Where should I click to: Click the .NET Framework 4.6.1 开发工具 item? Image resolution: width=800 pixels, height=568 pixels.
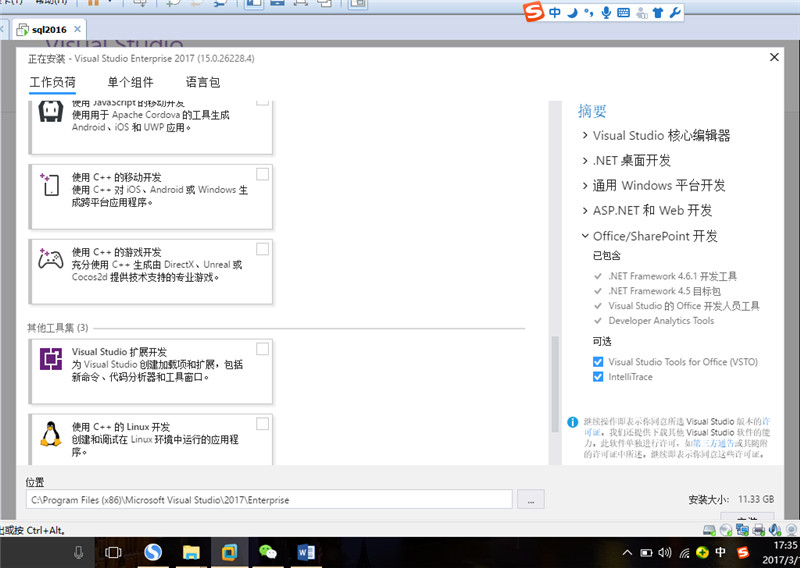(672, 276)
